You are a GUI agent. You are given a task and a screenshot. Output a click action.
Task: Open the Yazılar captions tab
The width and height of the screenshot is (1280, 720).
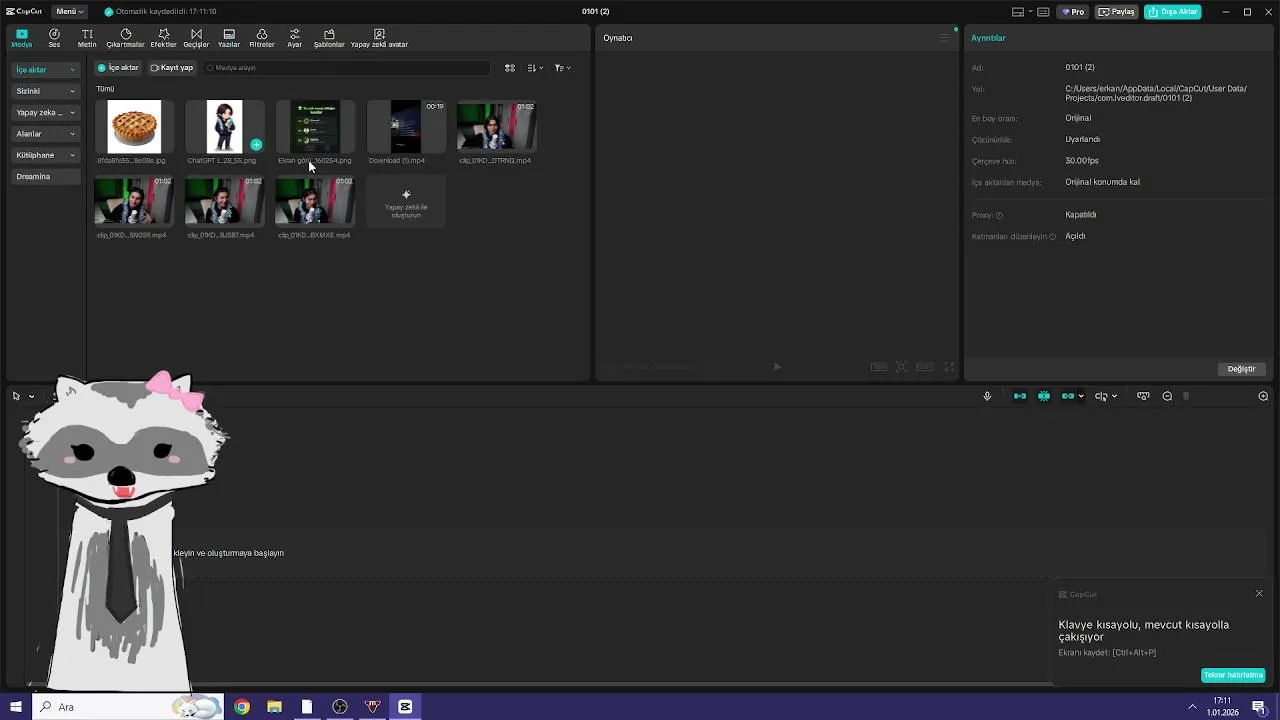(x=229, y=38)
